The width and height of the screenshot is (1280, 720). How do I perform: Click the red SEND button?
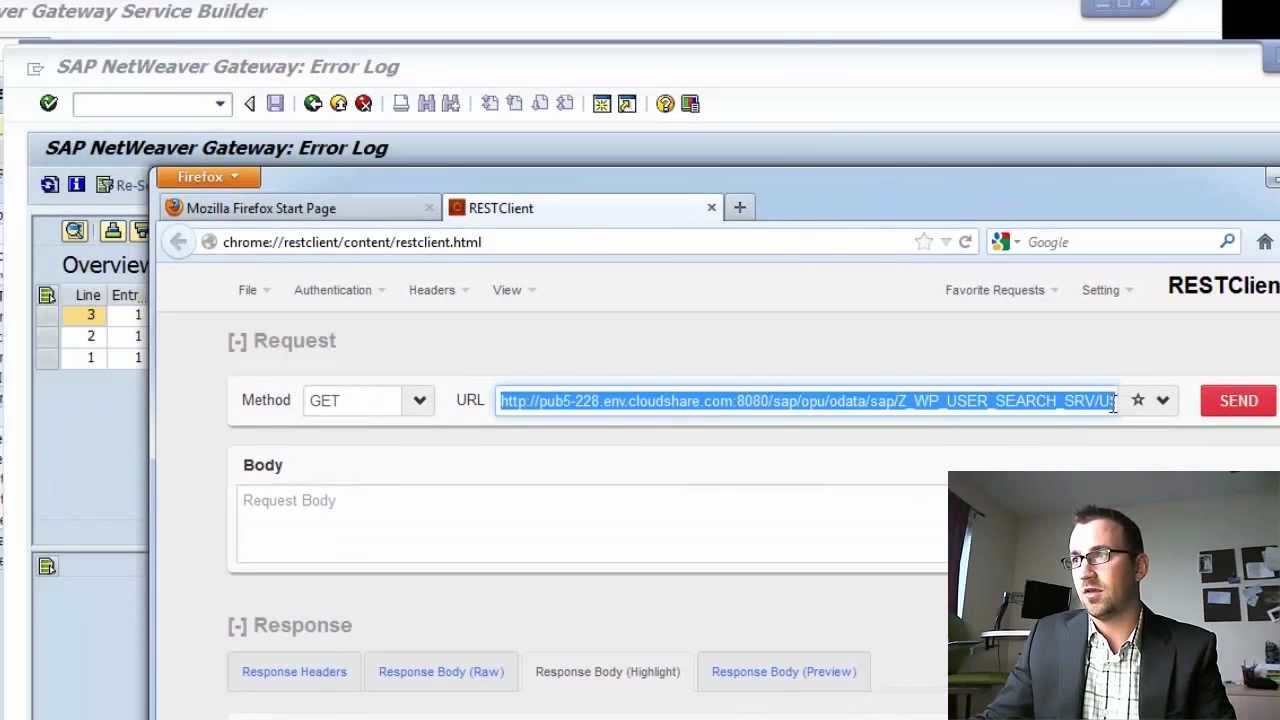1239,400
